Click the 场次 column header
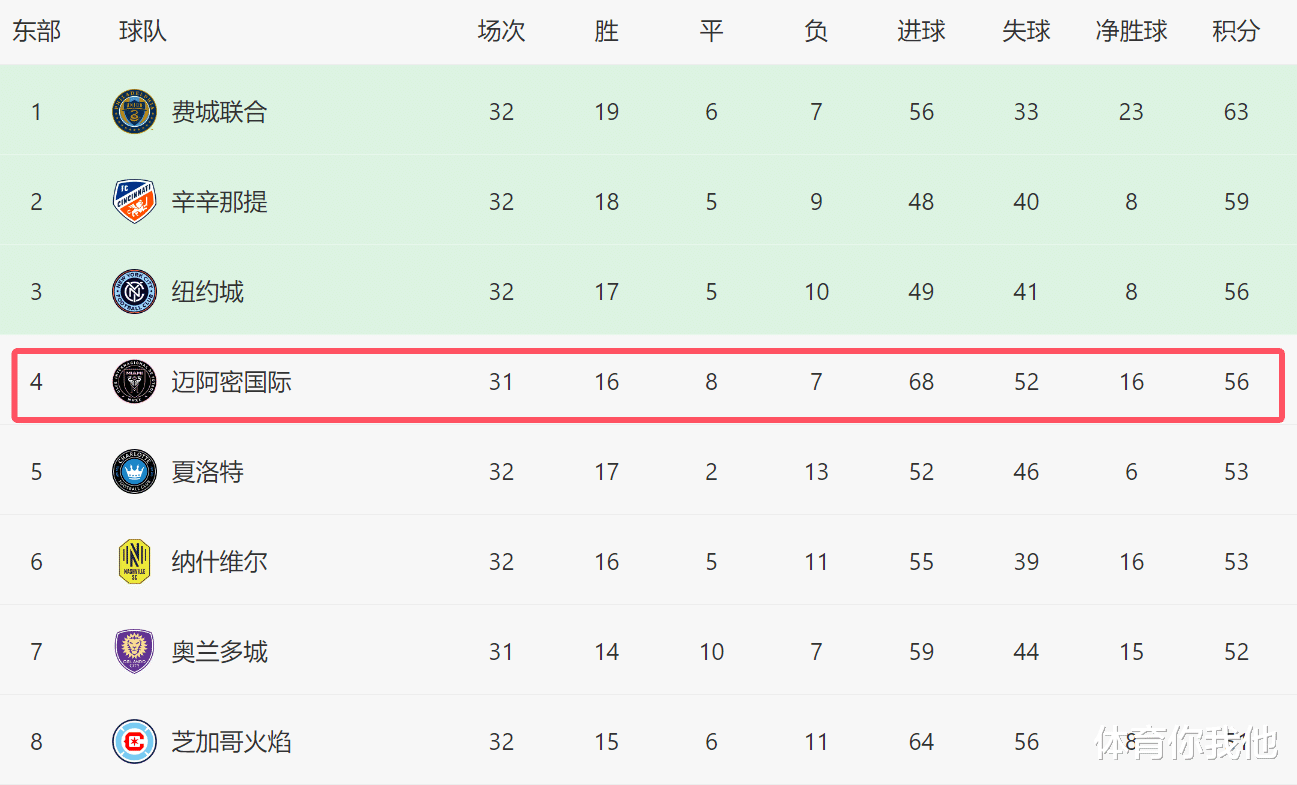1297x785 pixels. 501,31
